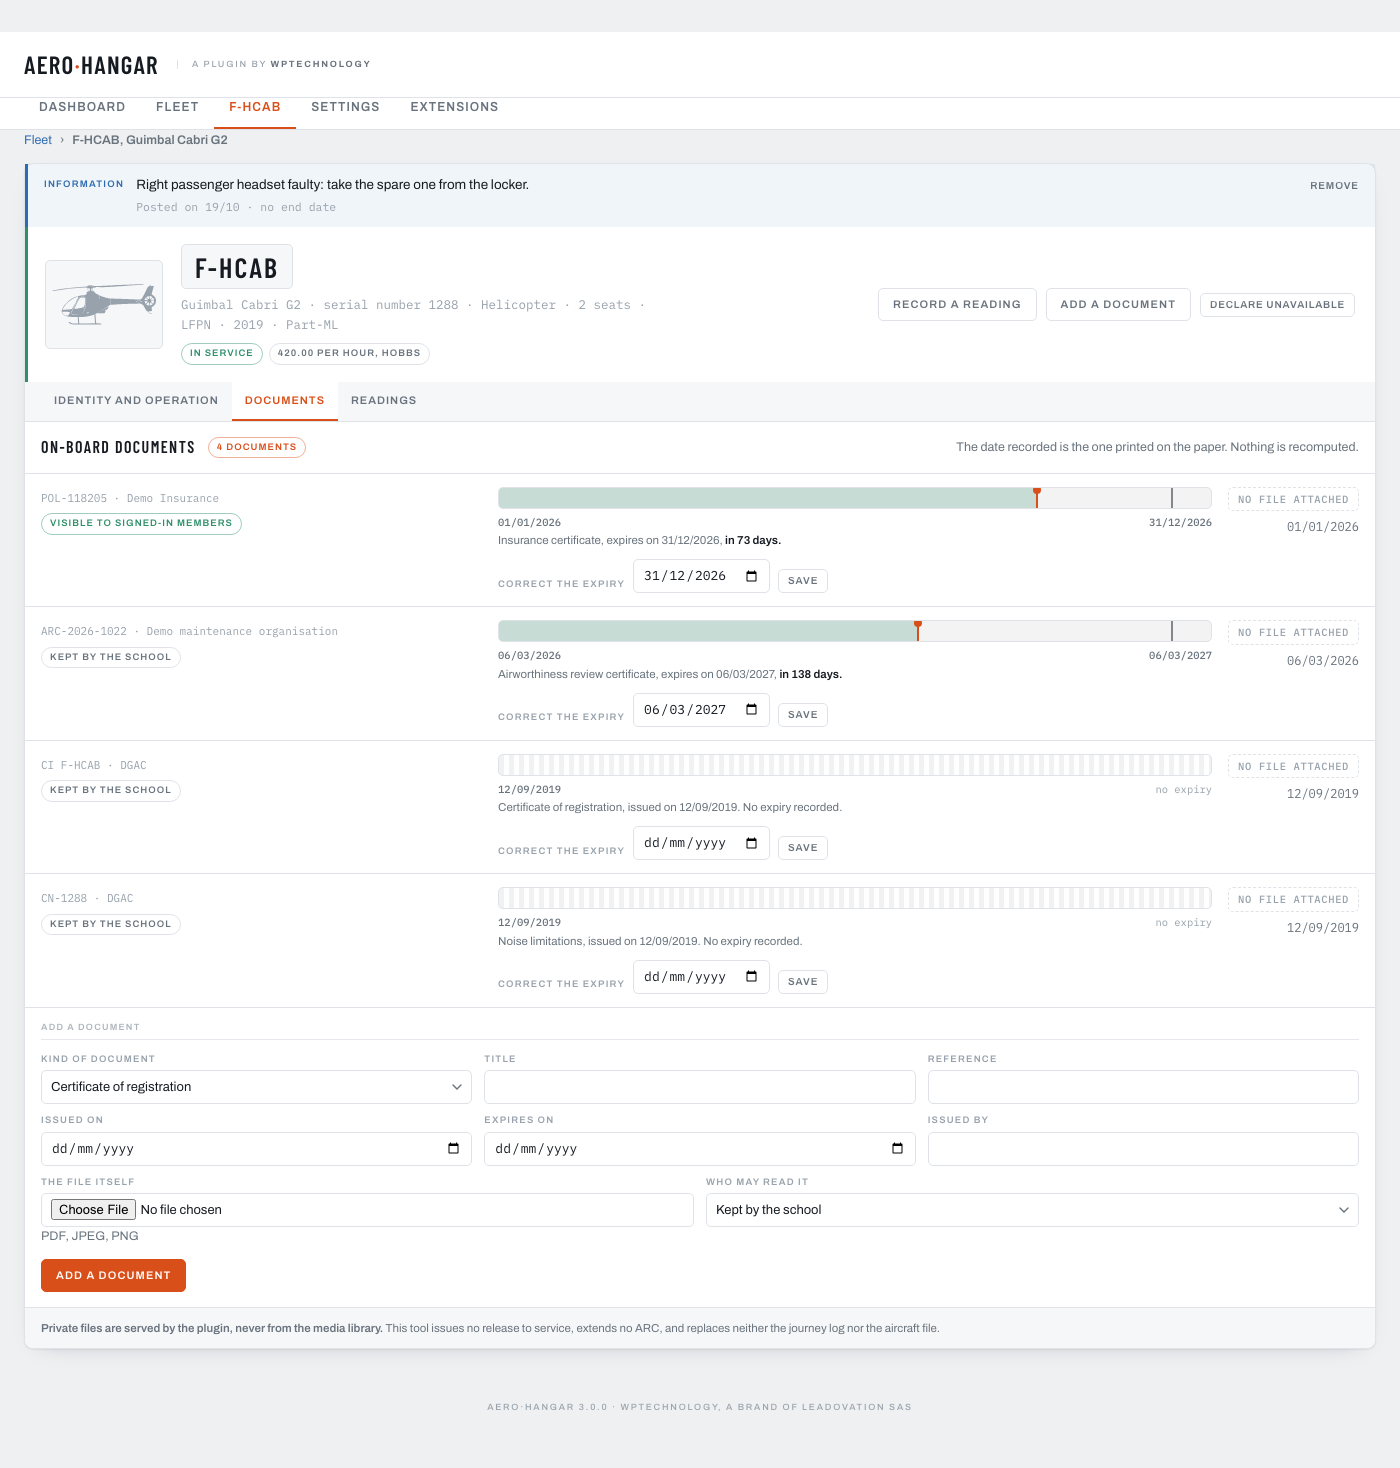
Task: Save the insurance expiry correction
Action: (803, 581)
